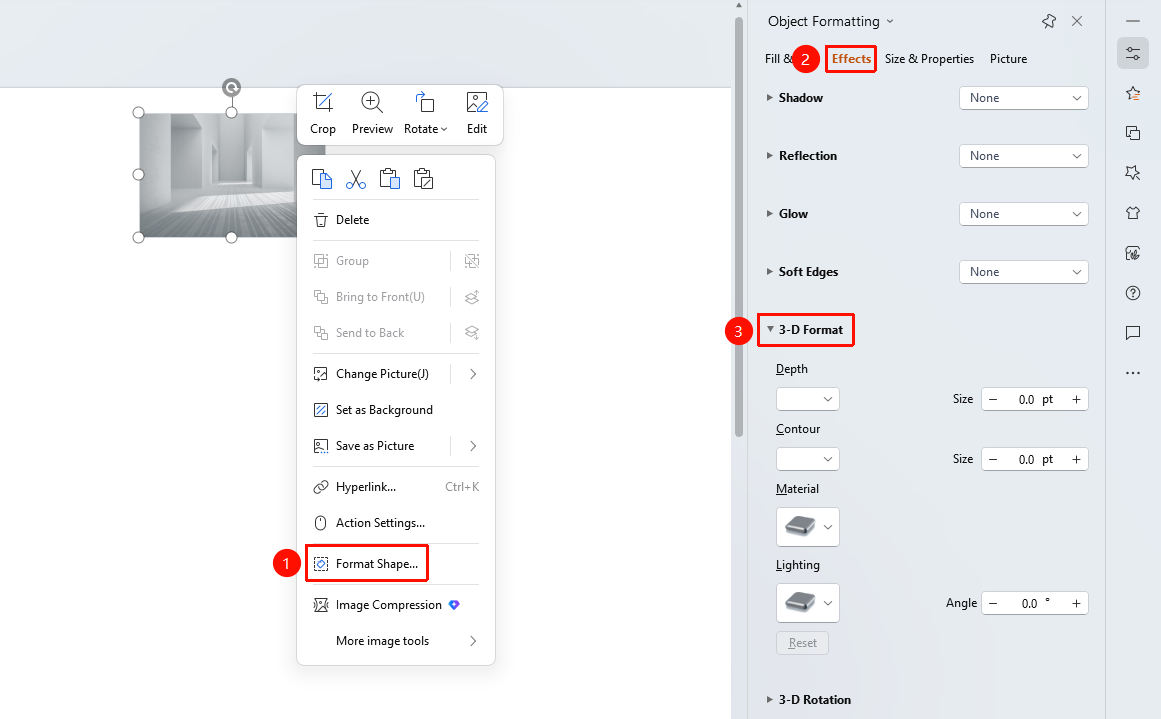Open the Shadow preset dropdown
Screen dimensions: 1161x719
pyautogui.click(x=1024, y=98)
